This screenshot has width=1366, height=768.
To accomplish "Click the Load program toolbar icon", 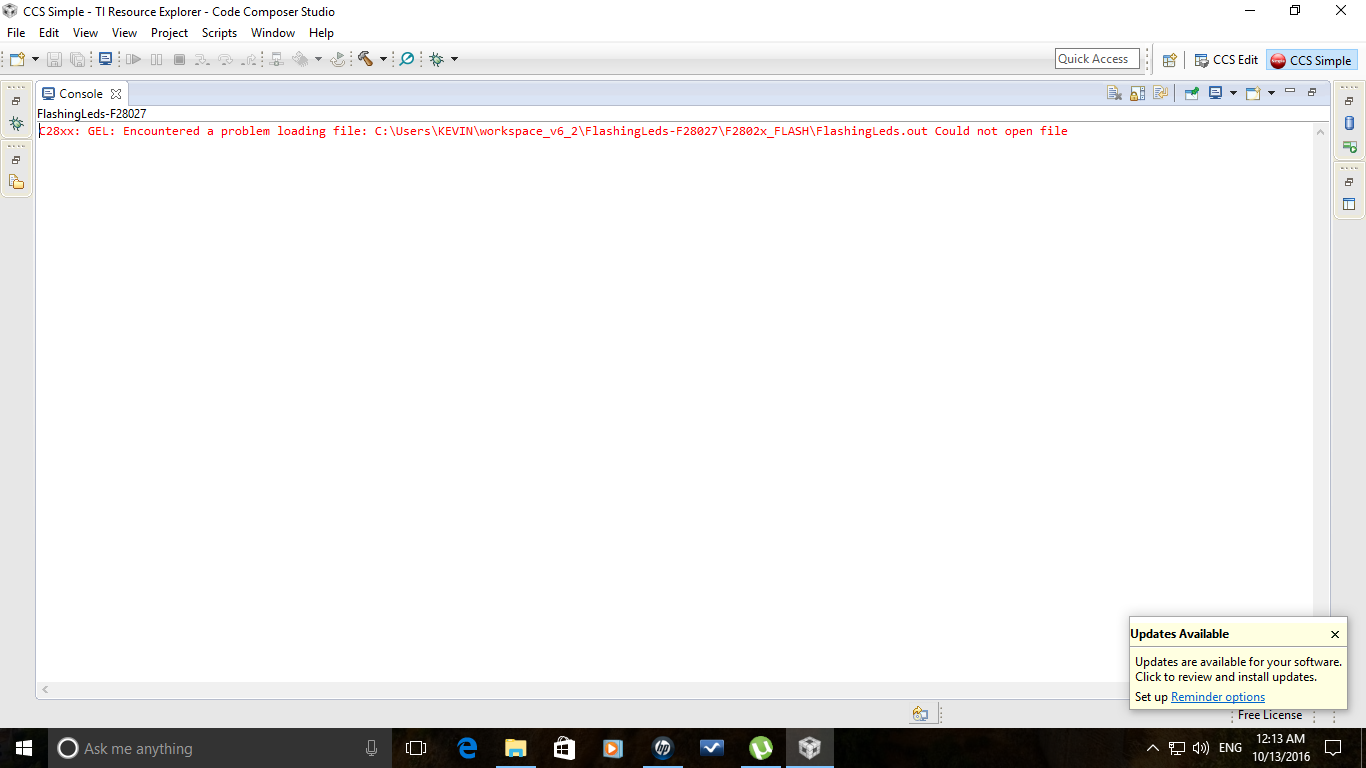I will click(300, 59).
